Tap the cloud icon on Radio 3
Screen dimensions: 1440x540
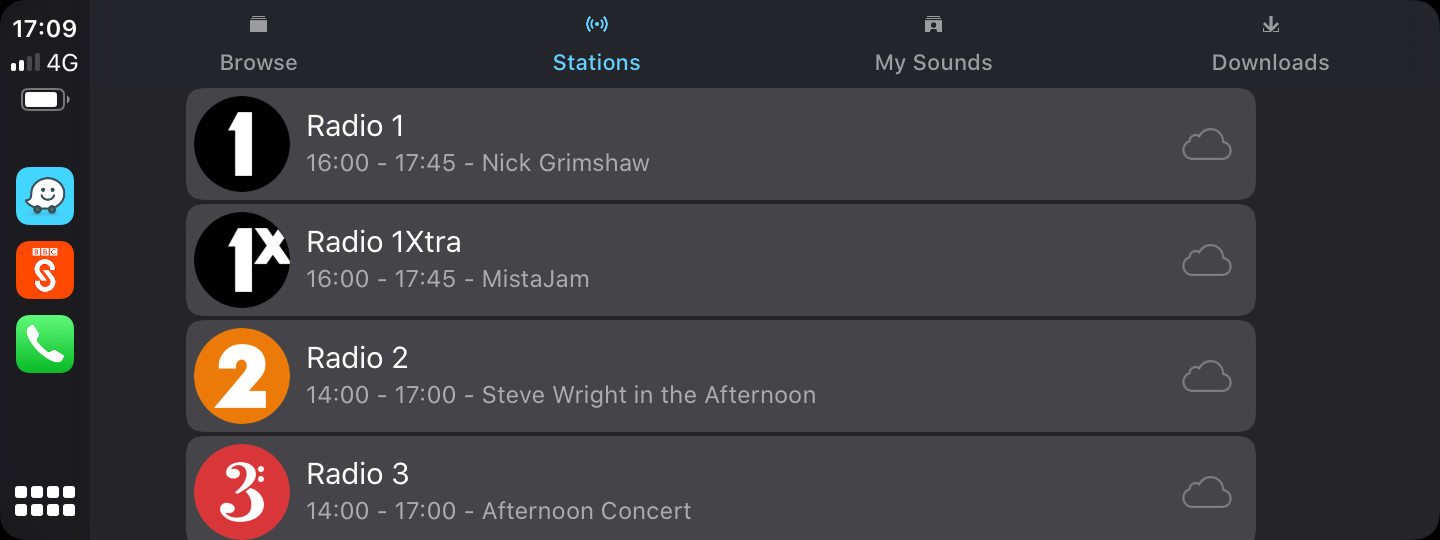click(x=1206, y=492)
